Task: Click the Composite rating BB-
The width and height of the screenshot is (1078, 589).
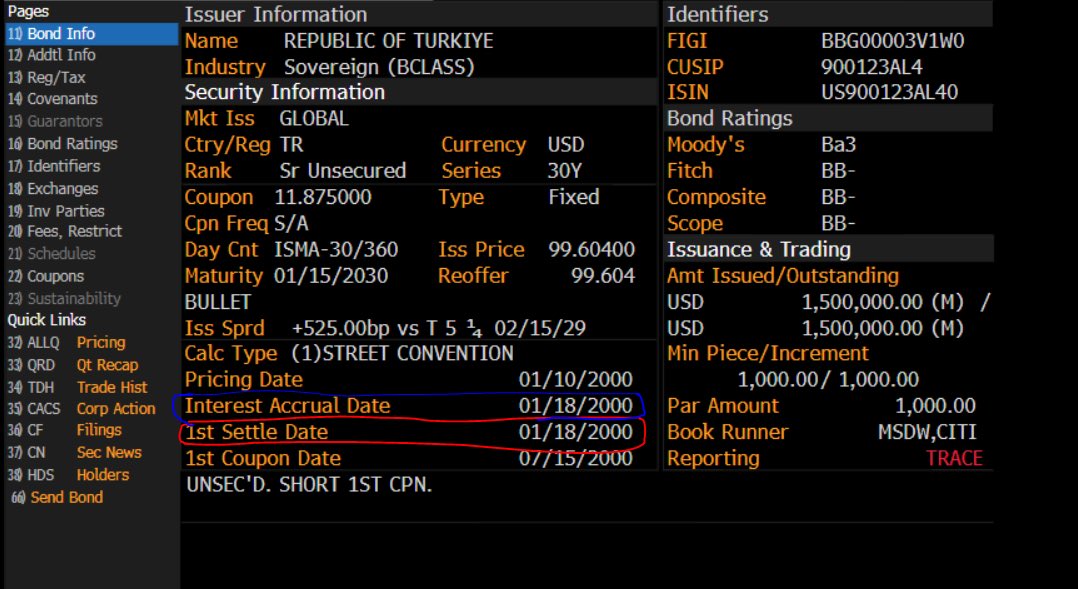Action: (838, 197)
